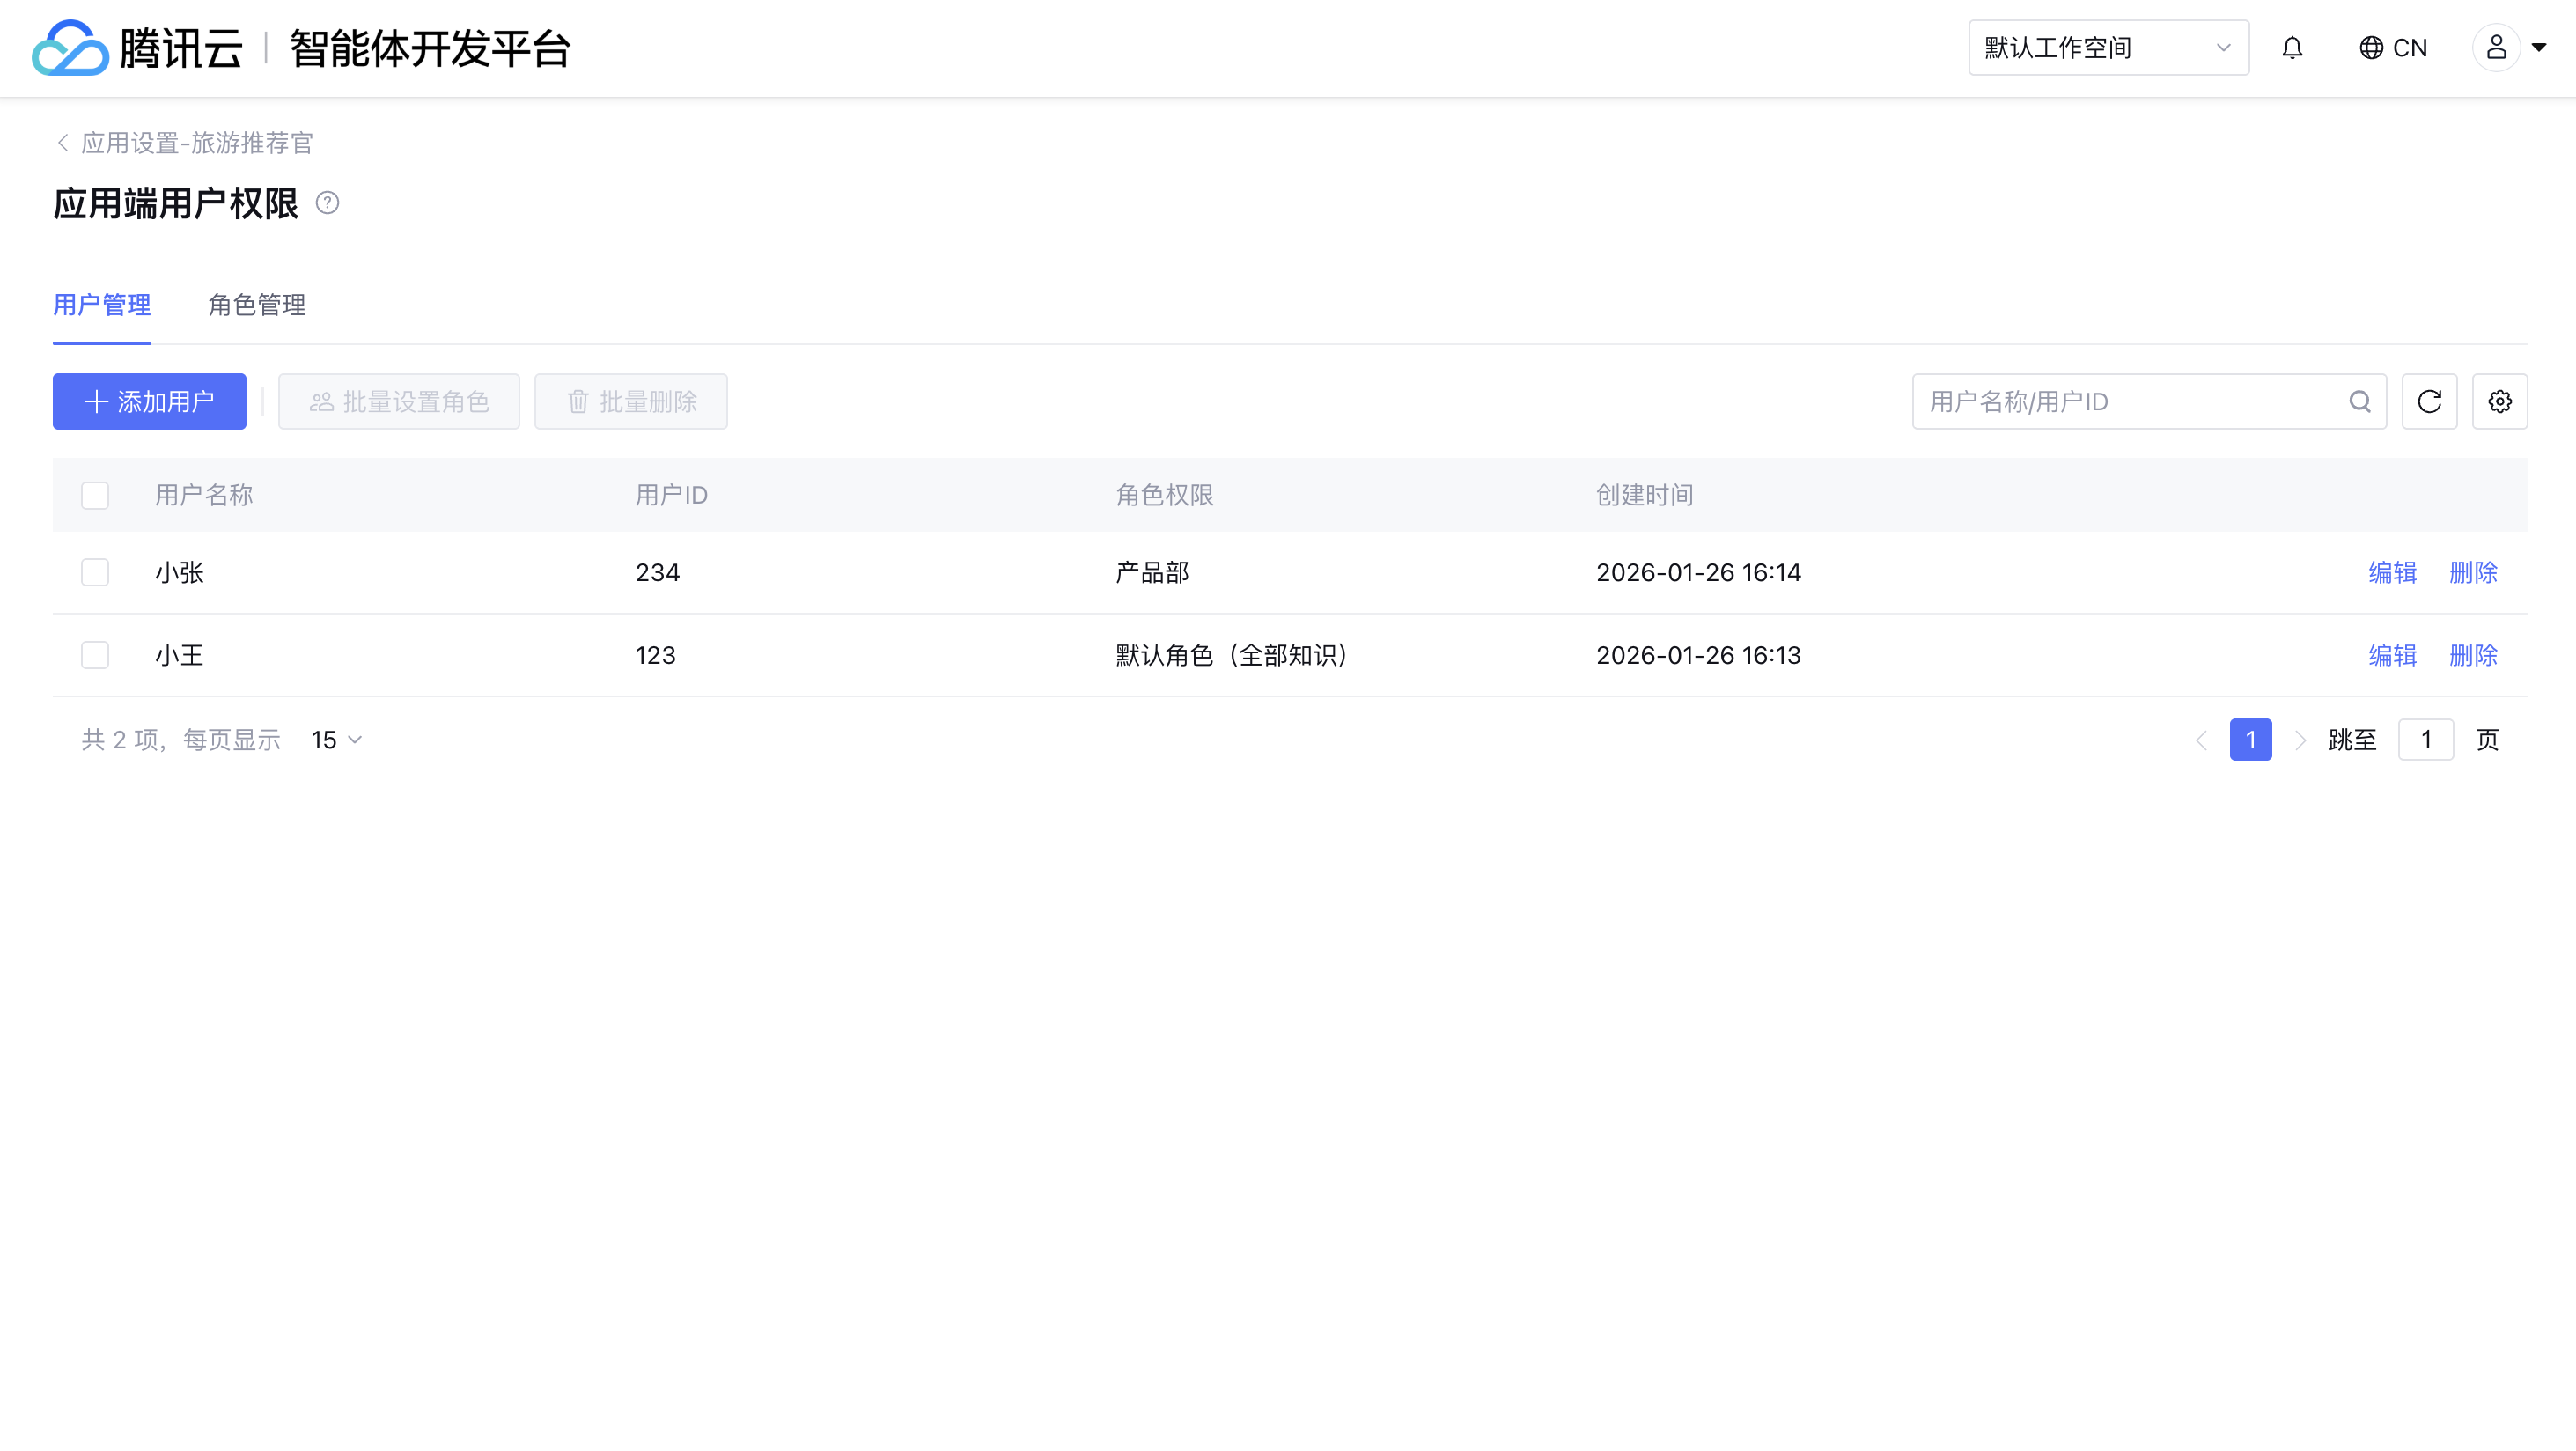This screenshot has width=2576, height=1451.
Task: Open the user avatar icon
Action: click(2496, 48)
